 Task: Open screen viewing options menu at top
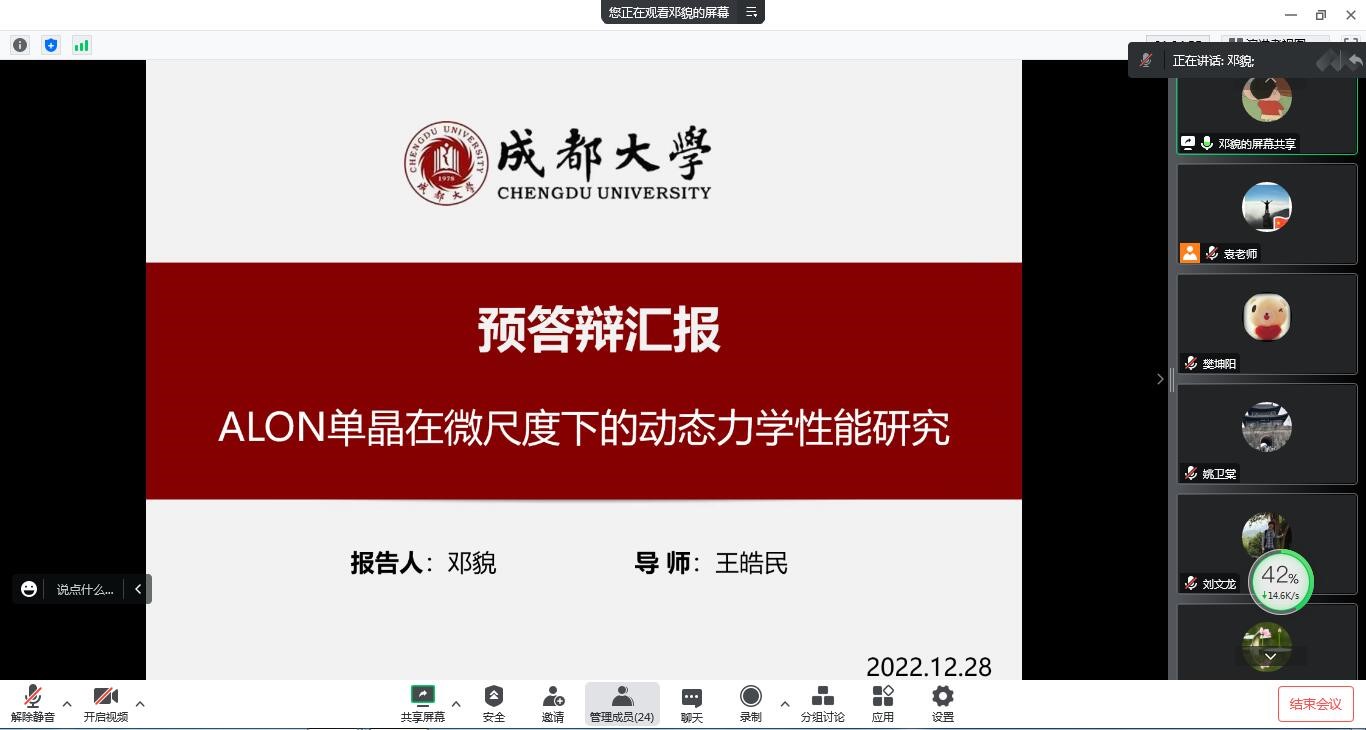click(x=751, y=12)
